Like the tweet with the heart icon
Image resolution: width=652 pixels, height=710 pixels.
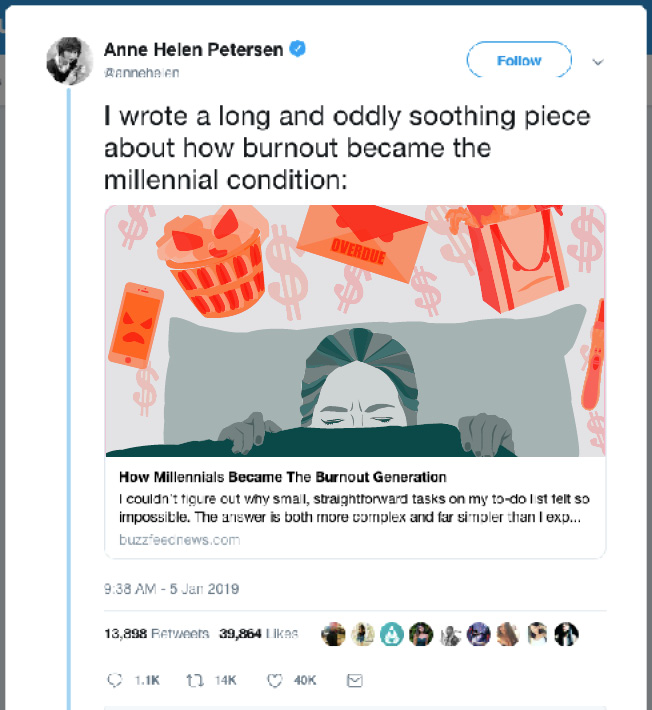pos(274,680)
